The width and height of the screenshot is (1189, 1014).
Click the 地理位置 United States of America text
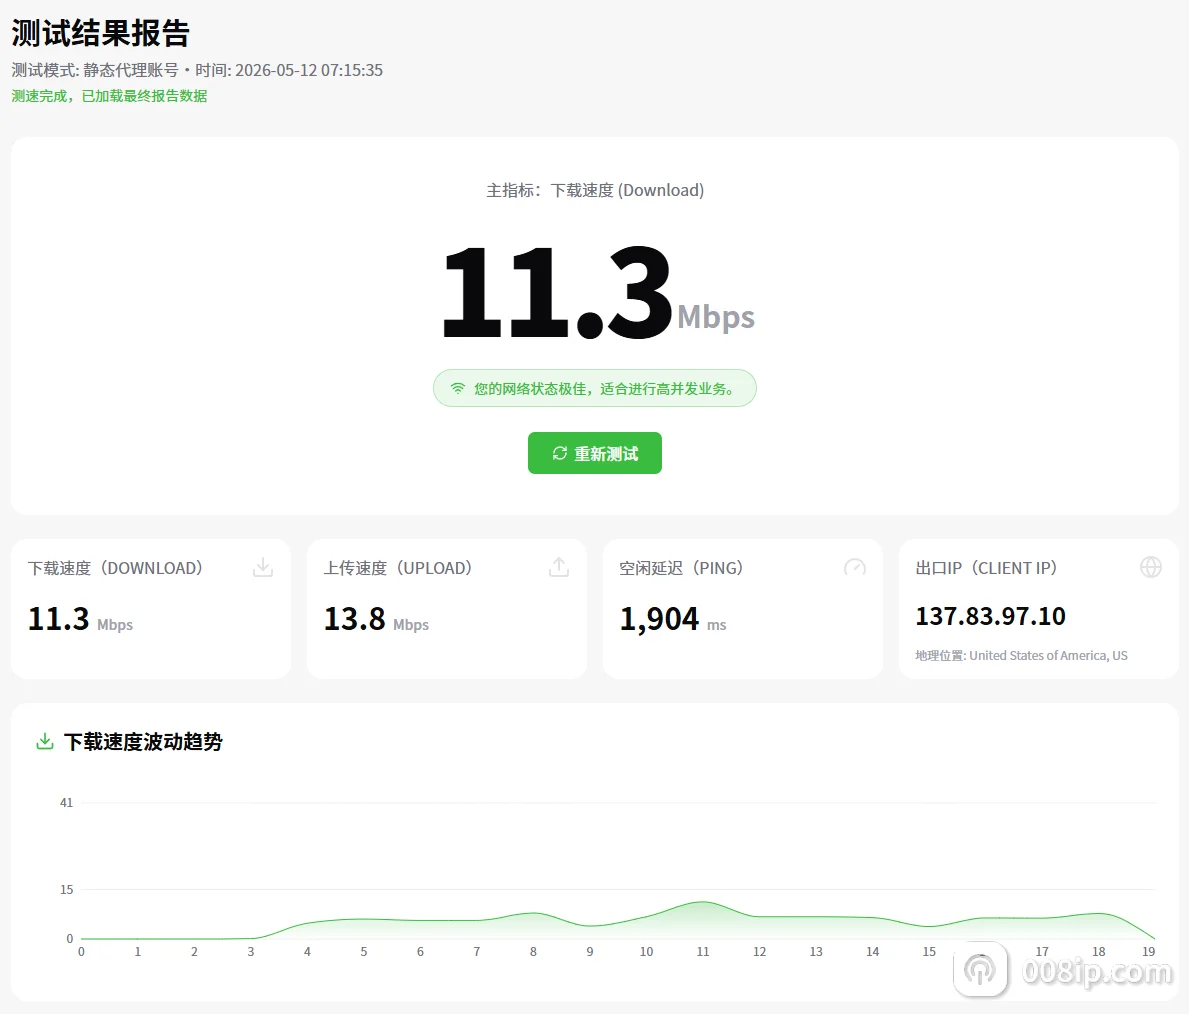[x=1021, y=655]
